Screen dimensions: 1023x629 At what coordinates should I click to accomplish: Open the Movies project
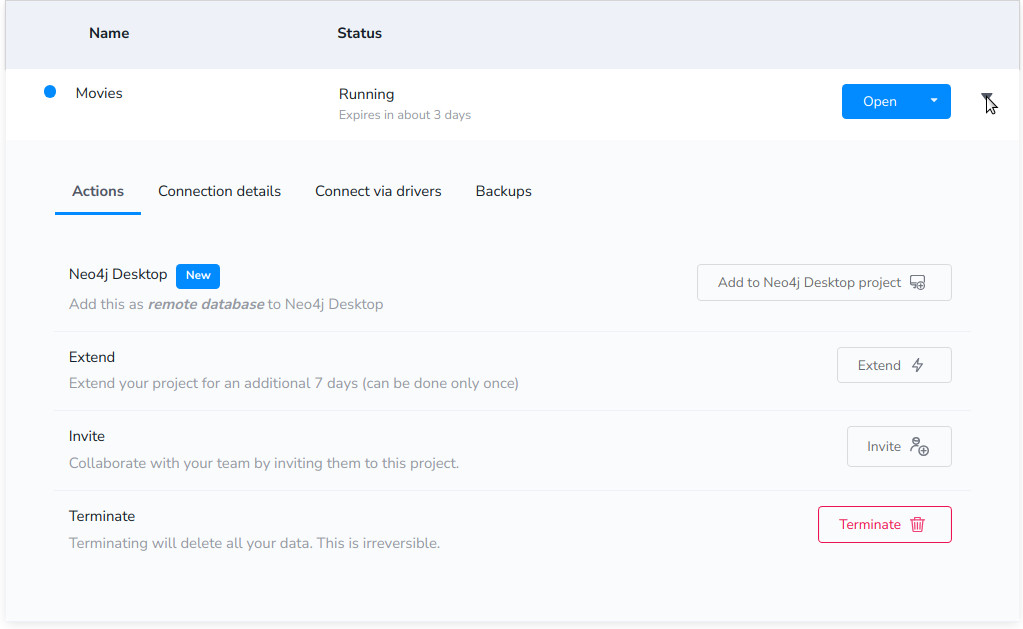click(879, 101)
